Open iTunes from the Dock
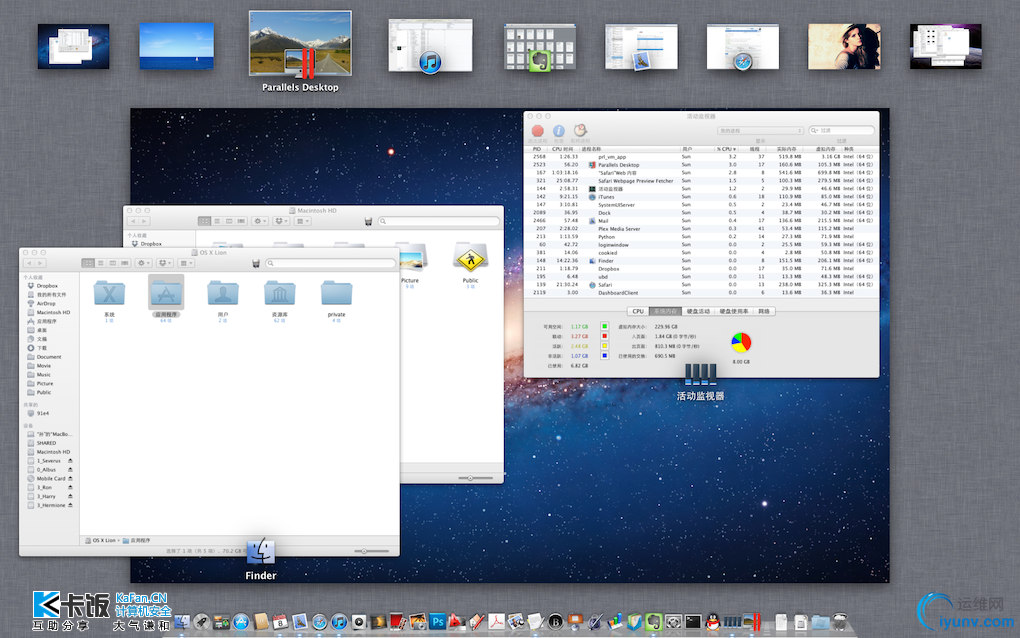This screenshot has height=638, width=1020. tap(339, 622)
